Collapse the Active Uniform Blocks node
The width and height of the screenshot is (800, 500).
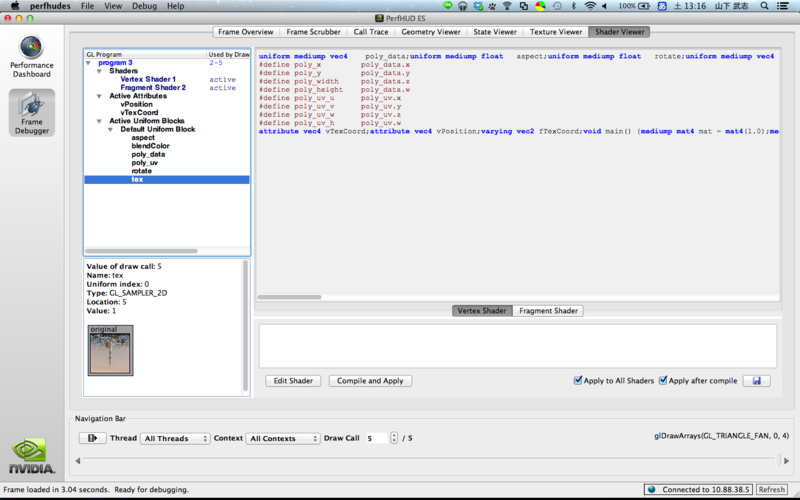[x=99, y=121]
